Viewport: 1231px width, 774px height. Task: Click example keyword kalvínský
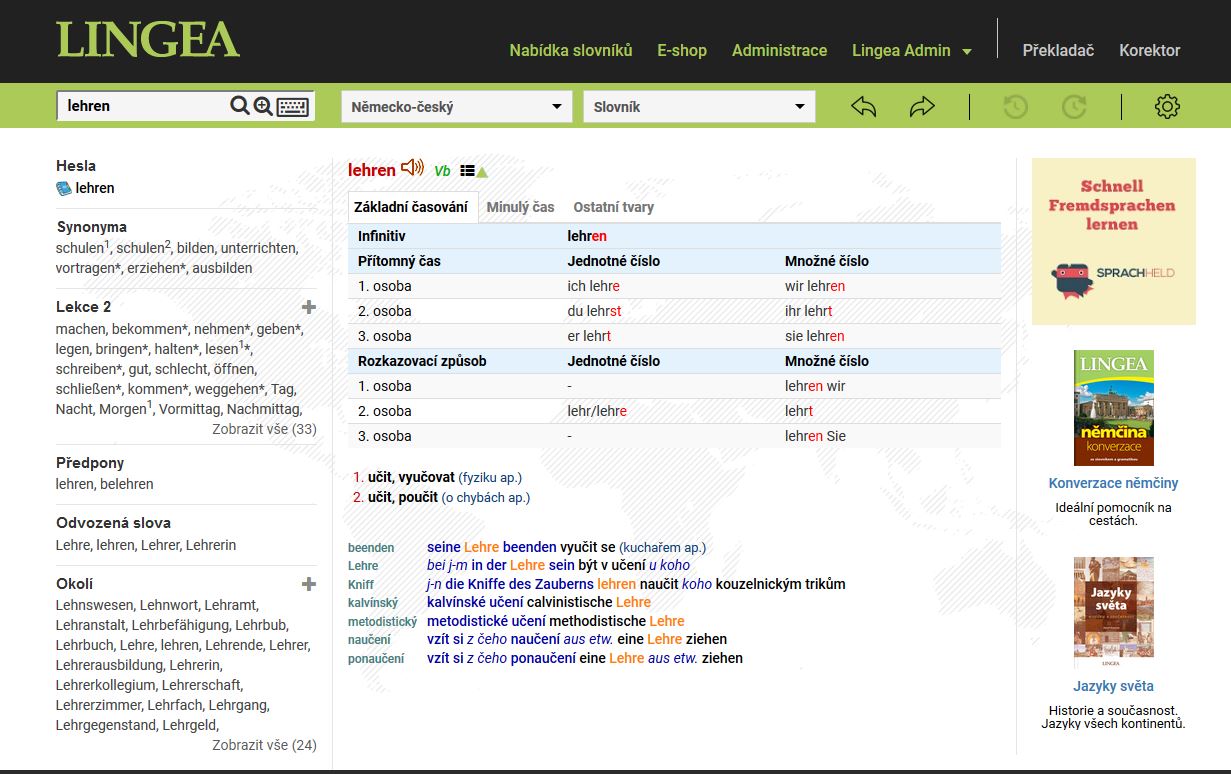(373, 603)
